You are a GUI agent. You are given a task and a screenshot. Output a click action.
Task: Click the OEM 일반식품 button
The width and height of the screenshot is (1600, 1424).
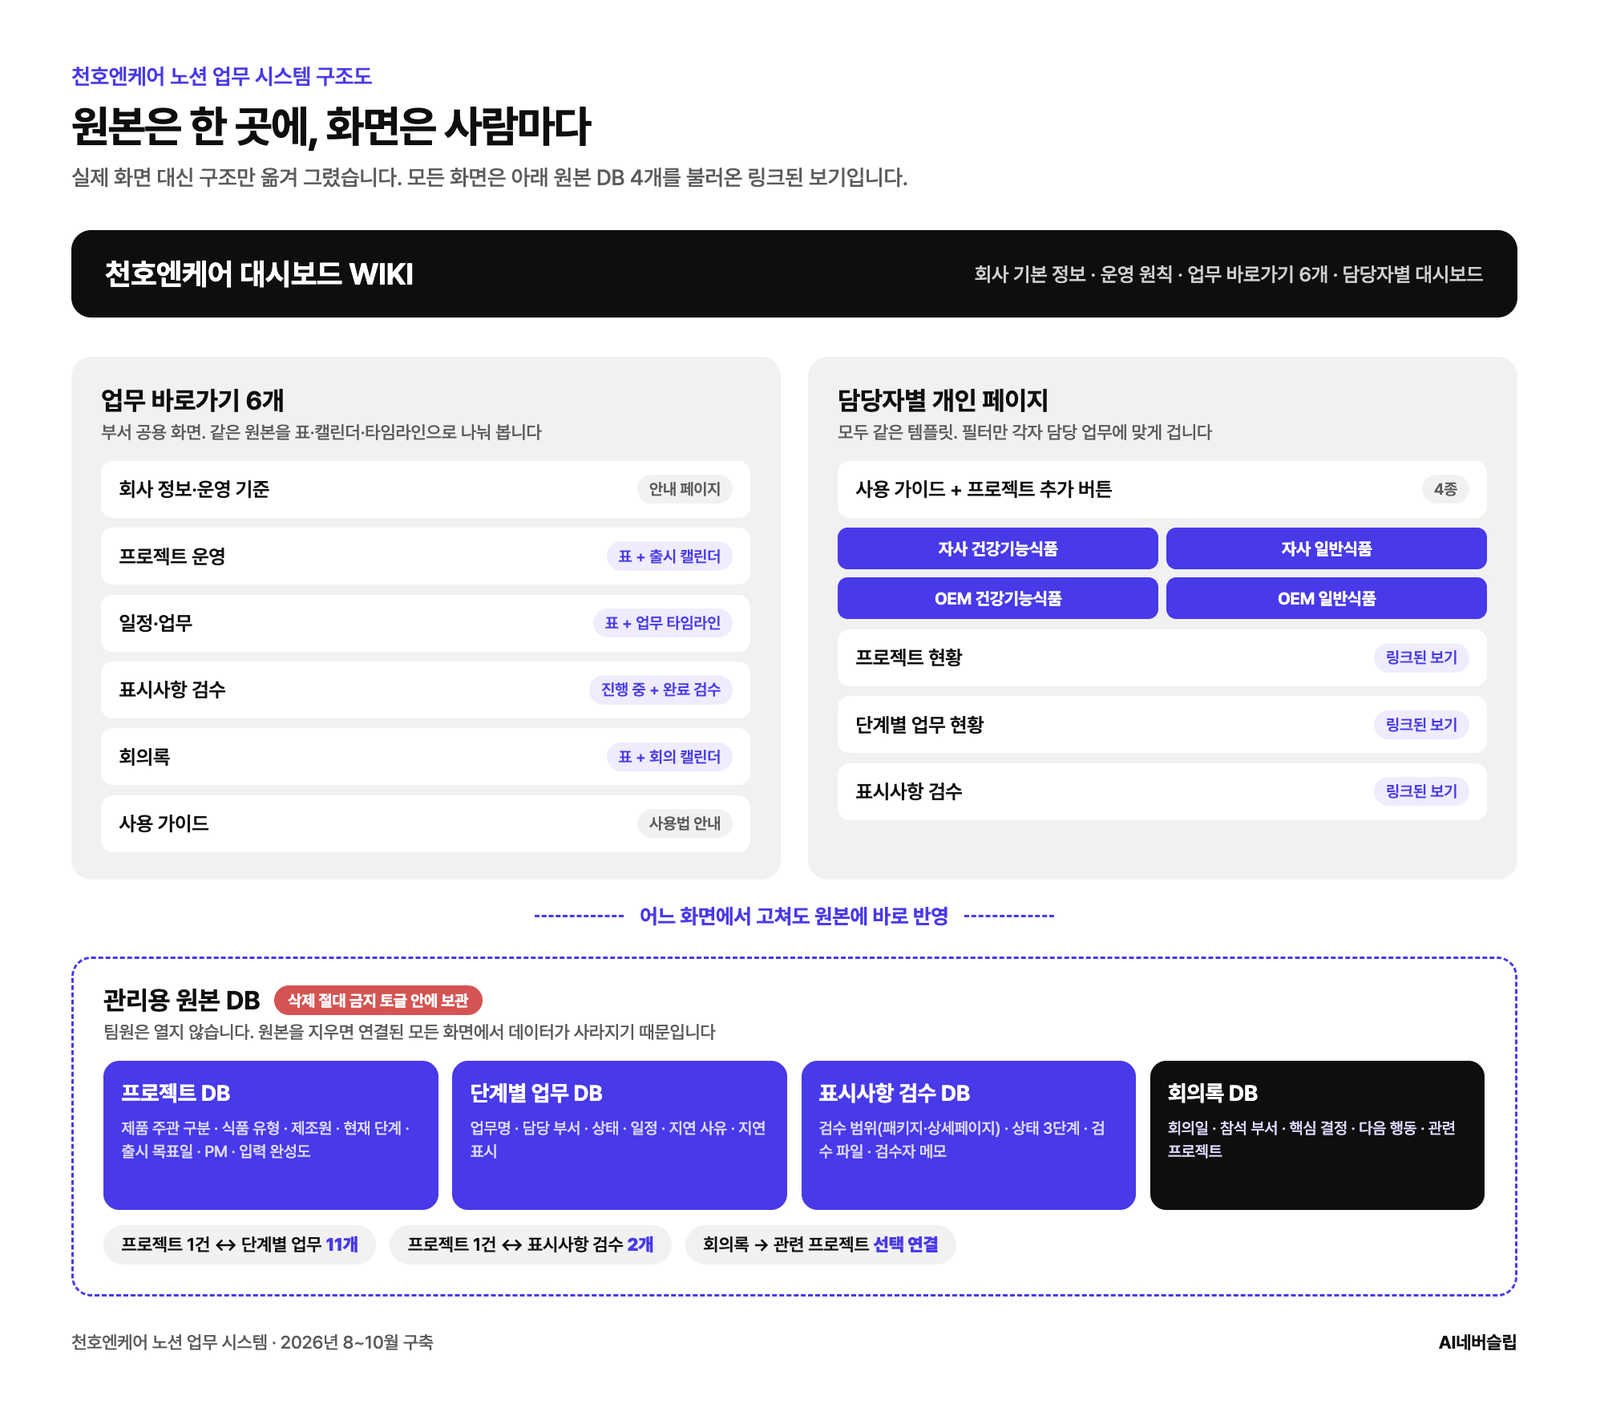(1326, 598)
